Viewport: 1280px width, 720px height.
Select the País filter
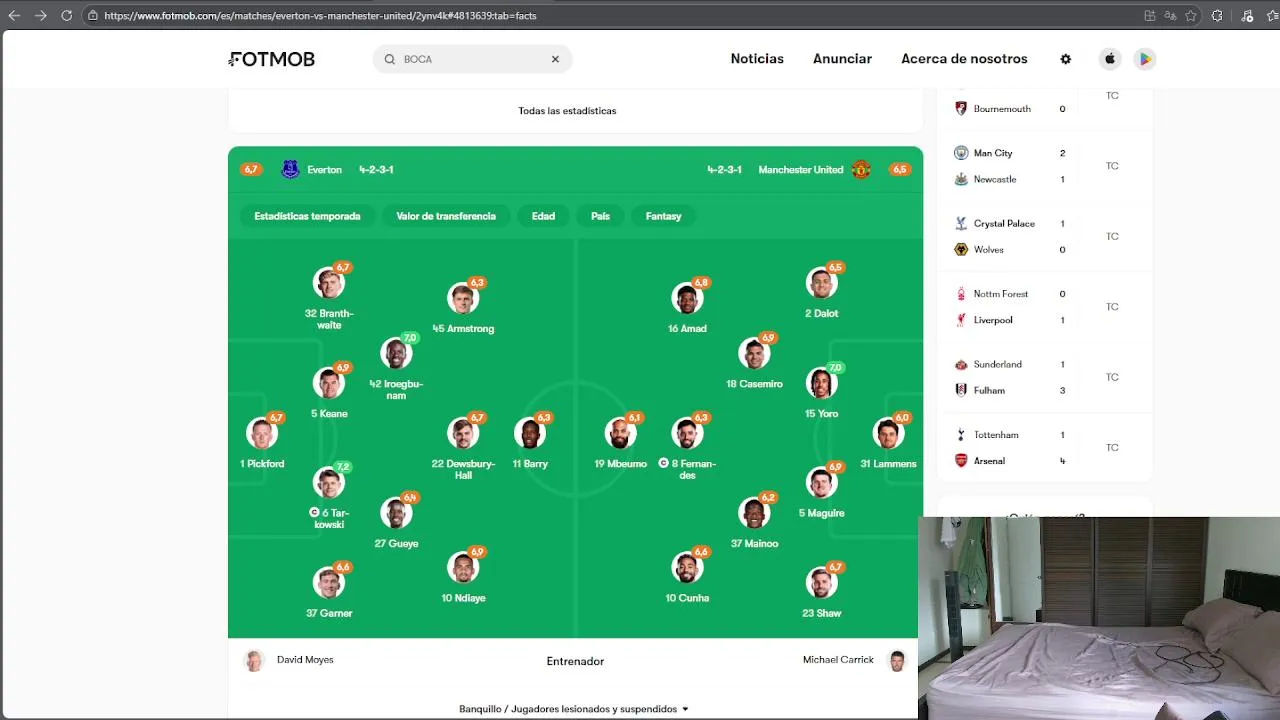(x=600, y=216)
